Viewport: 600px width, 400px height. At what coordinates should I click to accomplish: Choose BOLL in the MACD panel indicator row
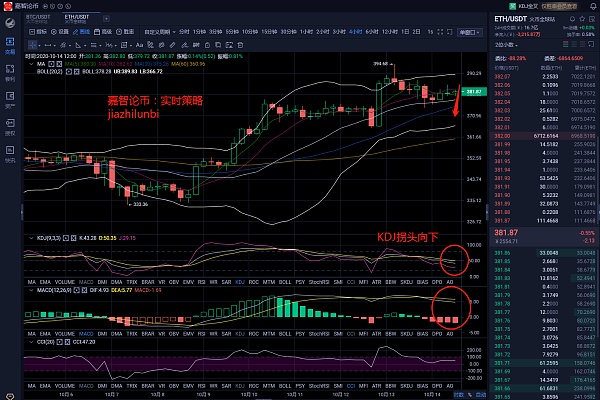285,334
